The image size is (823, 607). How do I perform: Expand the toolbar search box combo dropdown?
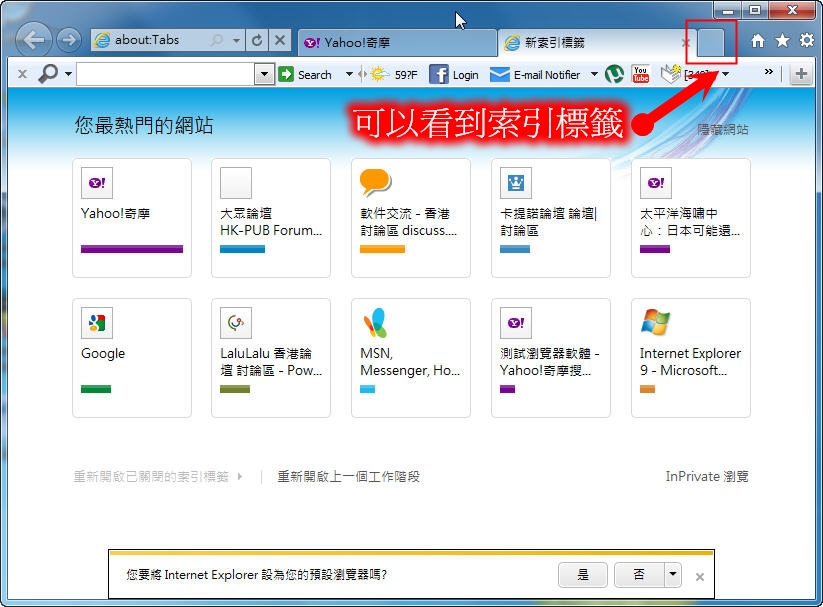[265, 74]
